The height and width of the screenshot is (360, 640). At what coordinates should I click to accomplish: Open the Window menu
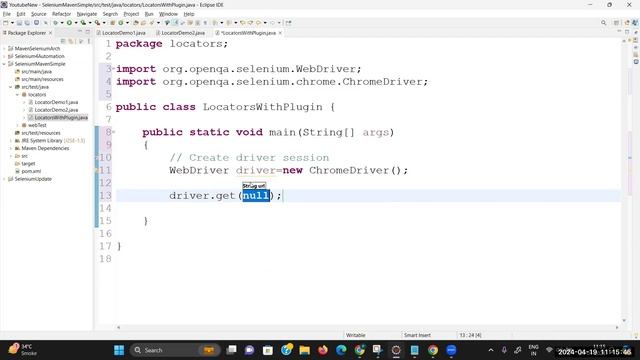[x=168, y=14]
